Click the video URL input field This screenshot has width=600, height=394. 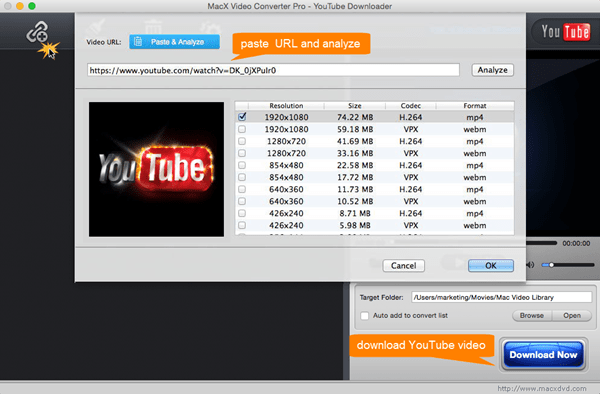[273, 70]
